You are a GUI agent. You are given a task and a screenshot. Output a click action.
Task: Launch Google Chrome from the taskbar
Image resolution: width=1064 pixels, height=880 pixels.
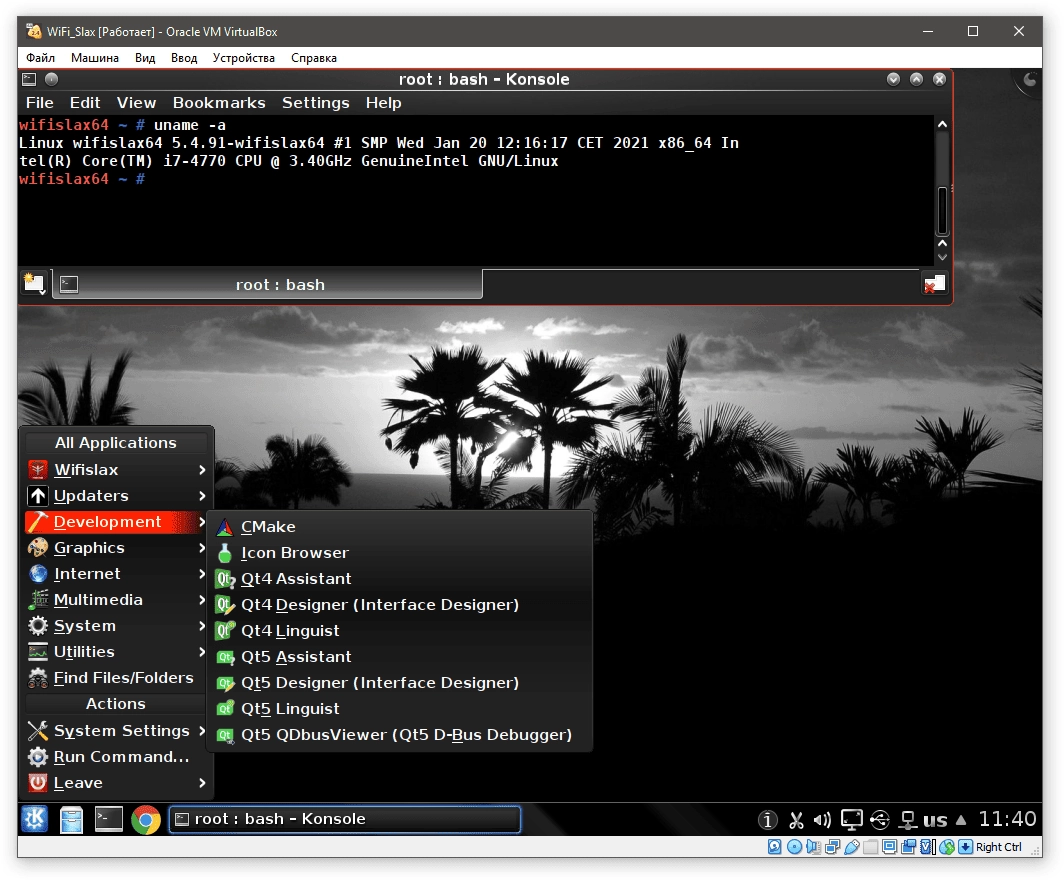(146, 820)
